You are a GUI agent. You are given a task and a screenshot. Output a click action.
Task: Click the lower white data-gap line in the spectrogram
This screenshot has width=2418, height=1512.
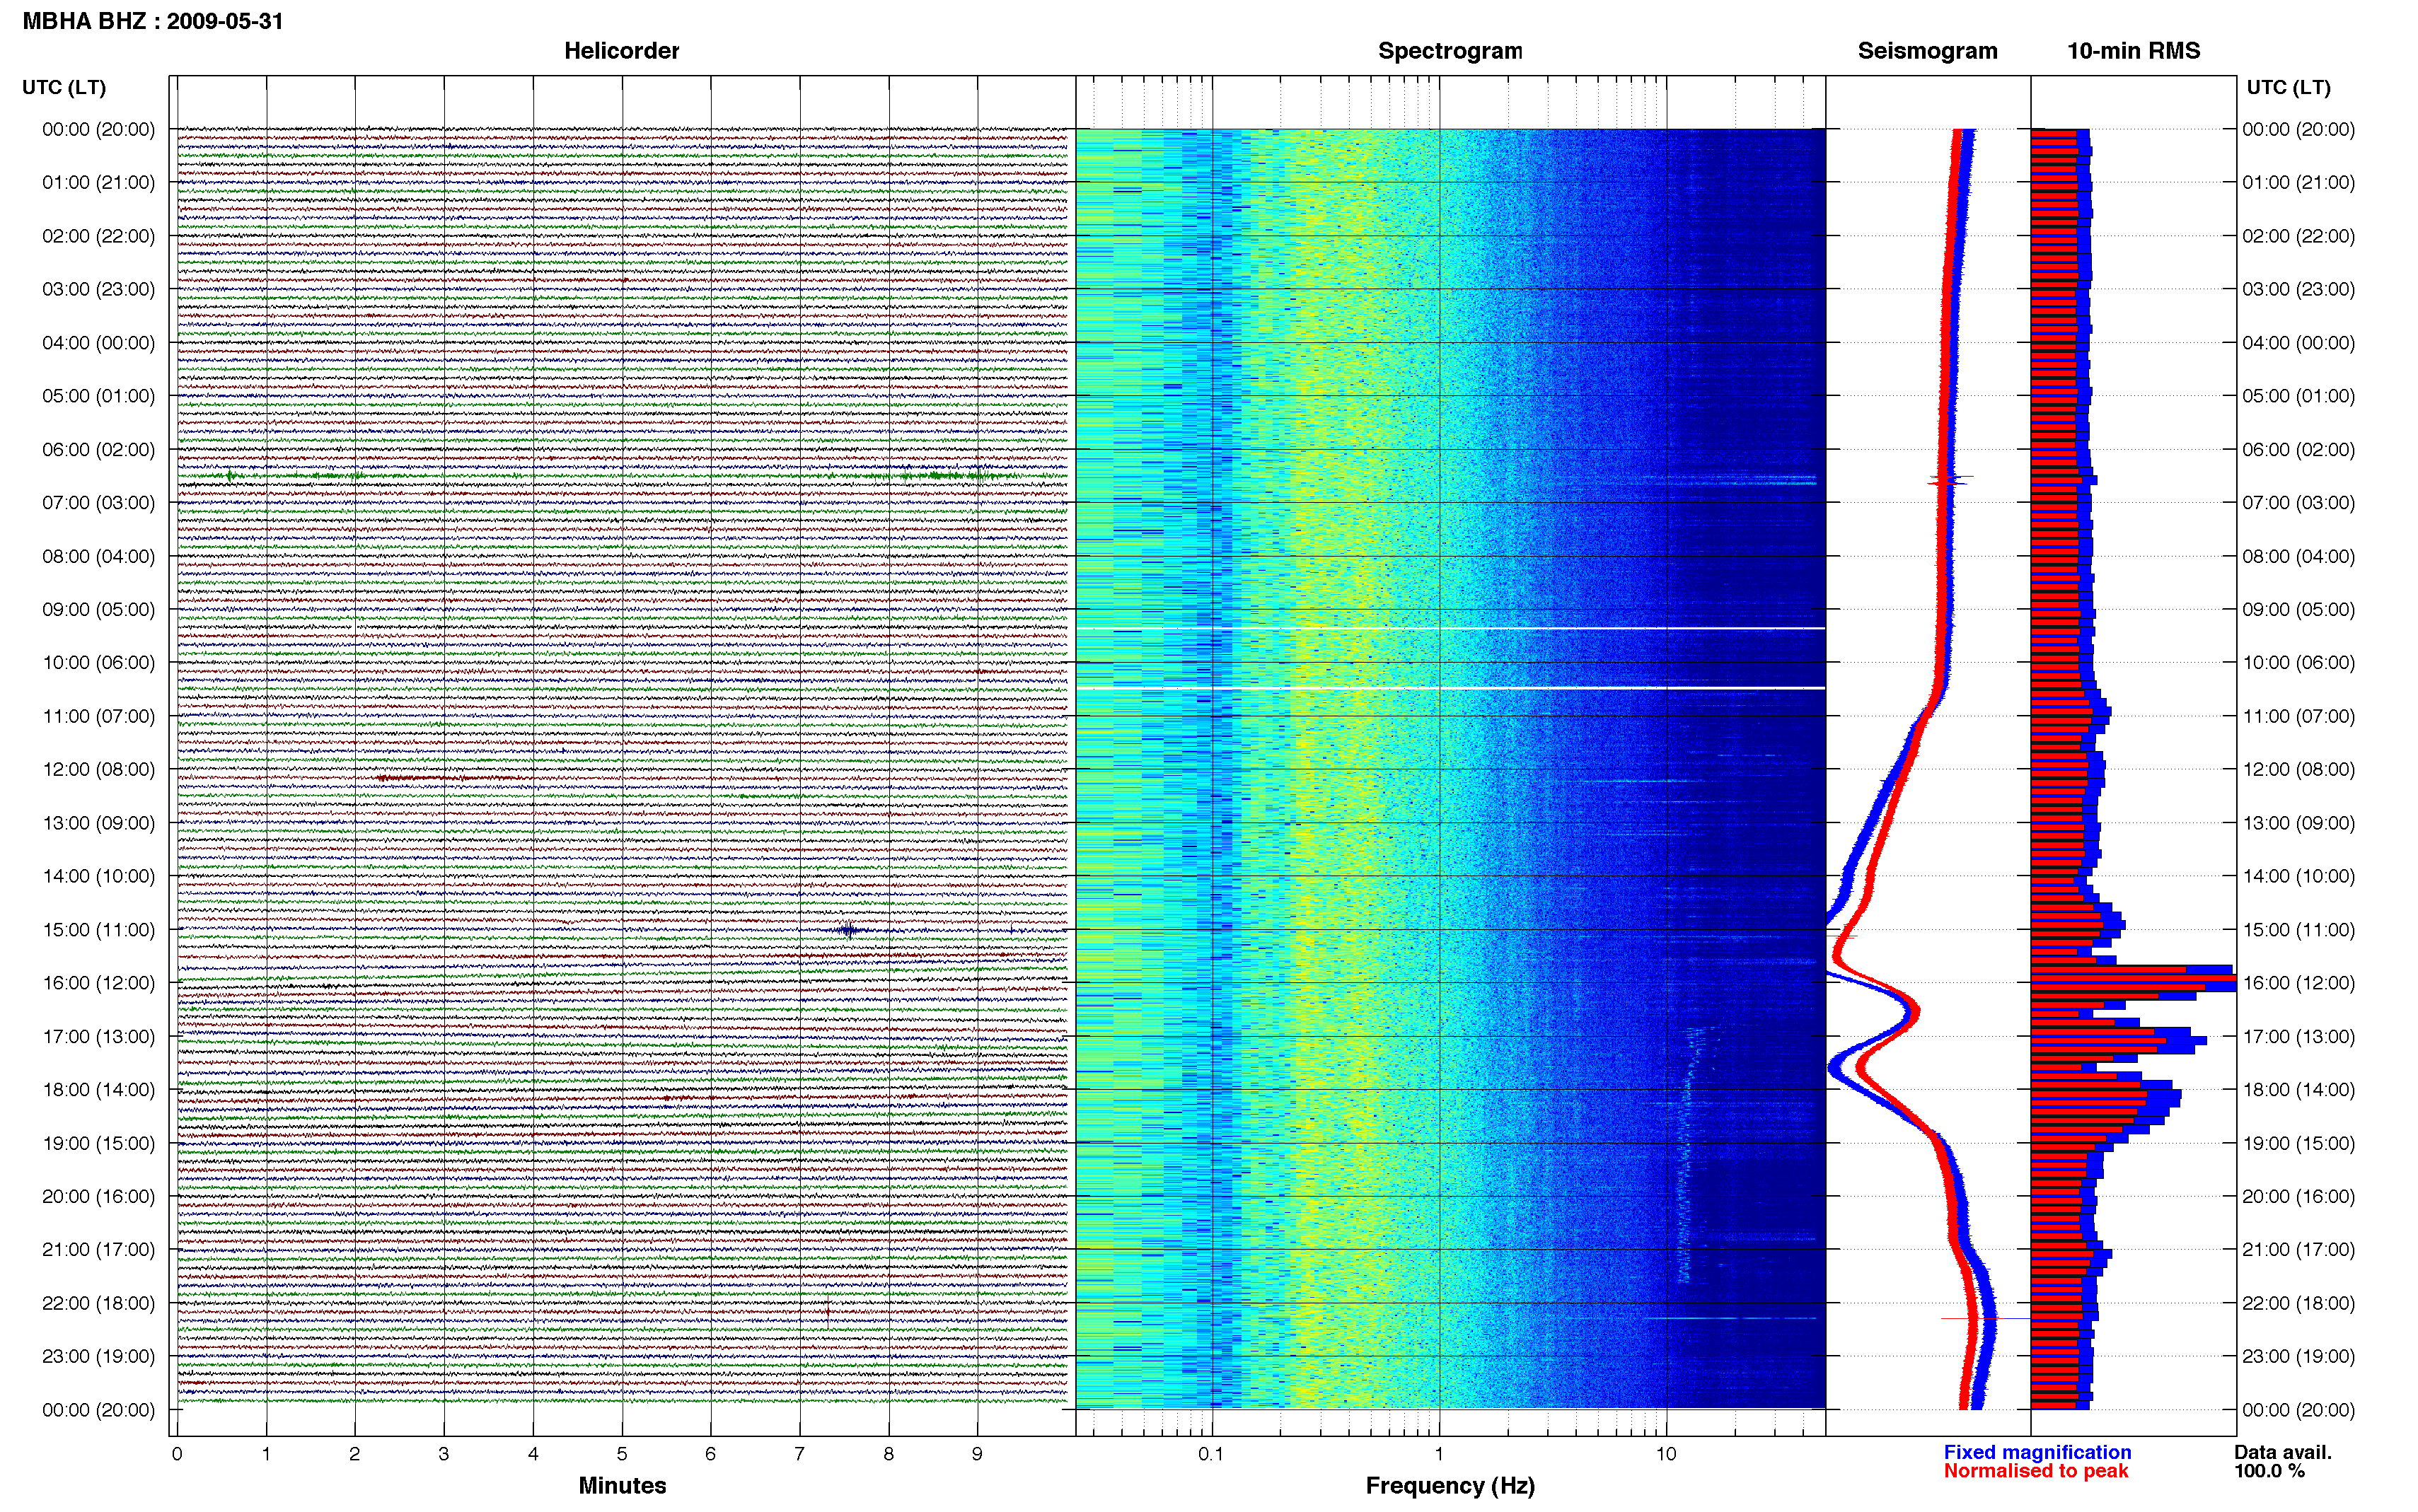point(1450,689)
